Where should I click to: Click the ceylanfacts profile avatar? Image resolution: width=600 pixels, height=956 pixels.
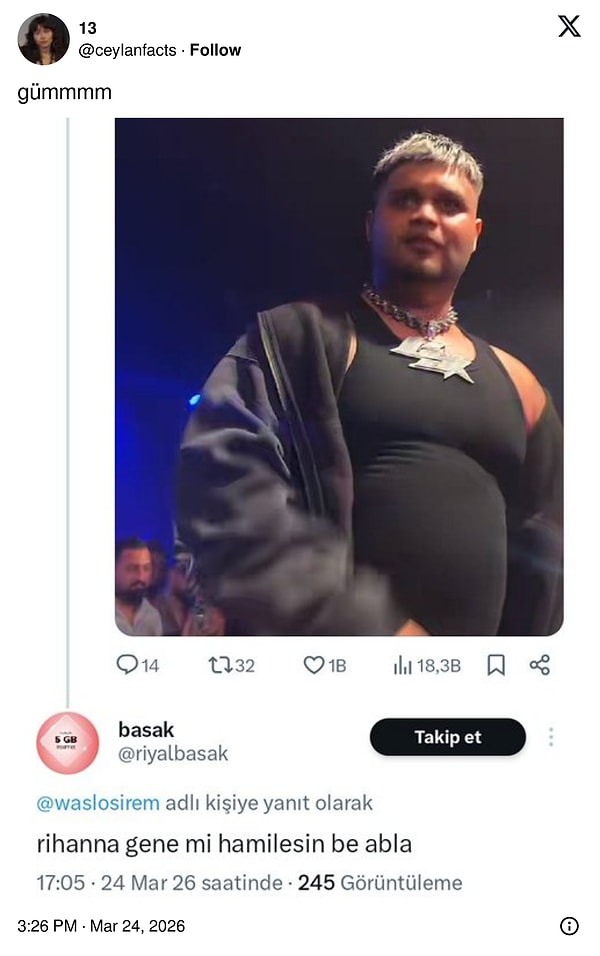click(x=44, y=39)
